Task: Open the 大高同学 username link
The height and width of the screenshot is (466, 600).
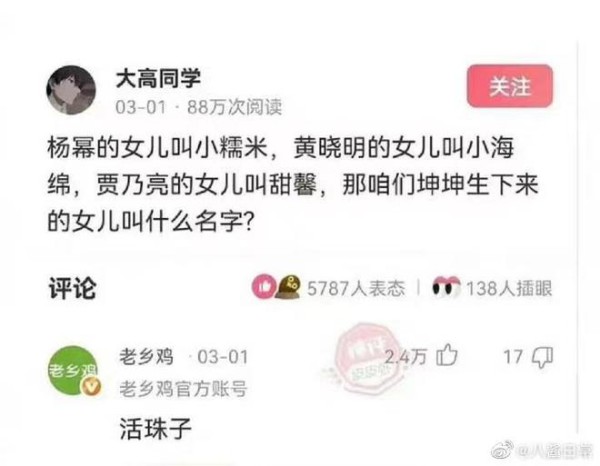Action: [158, 78]
